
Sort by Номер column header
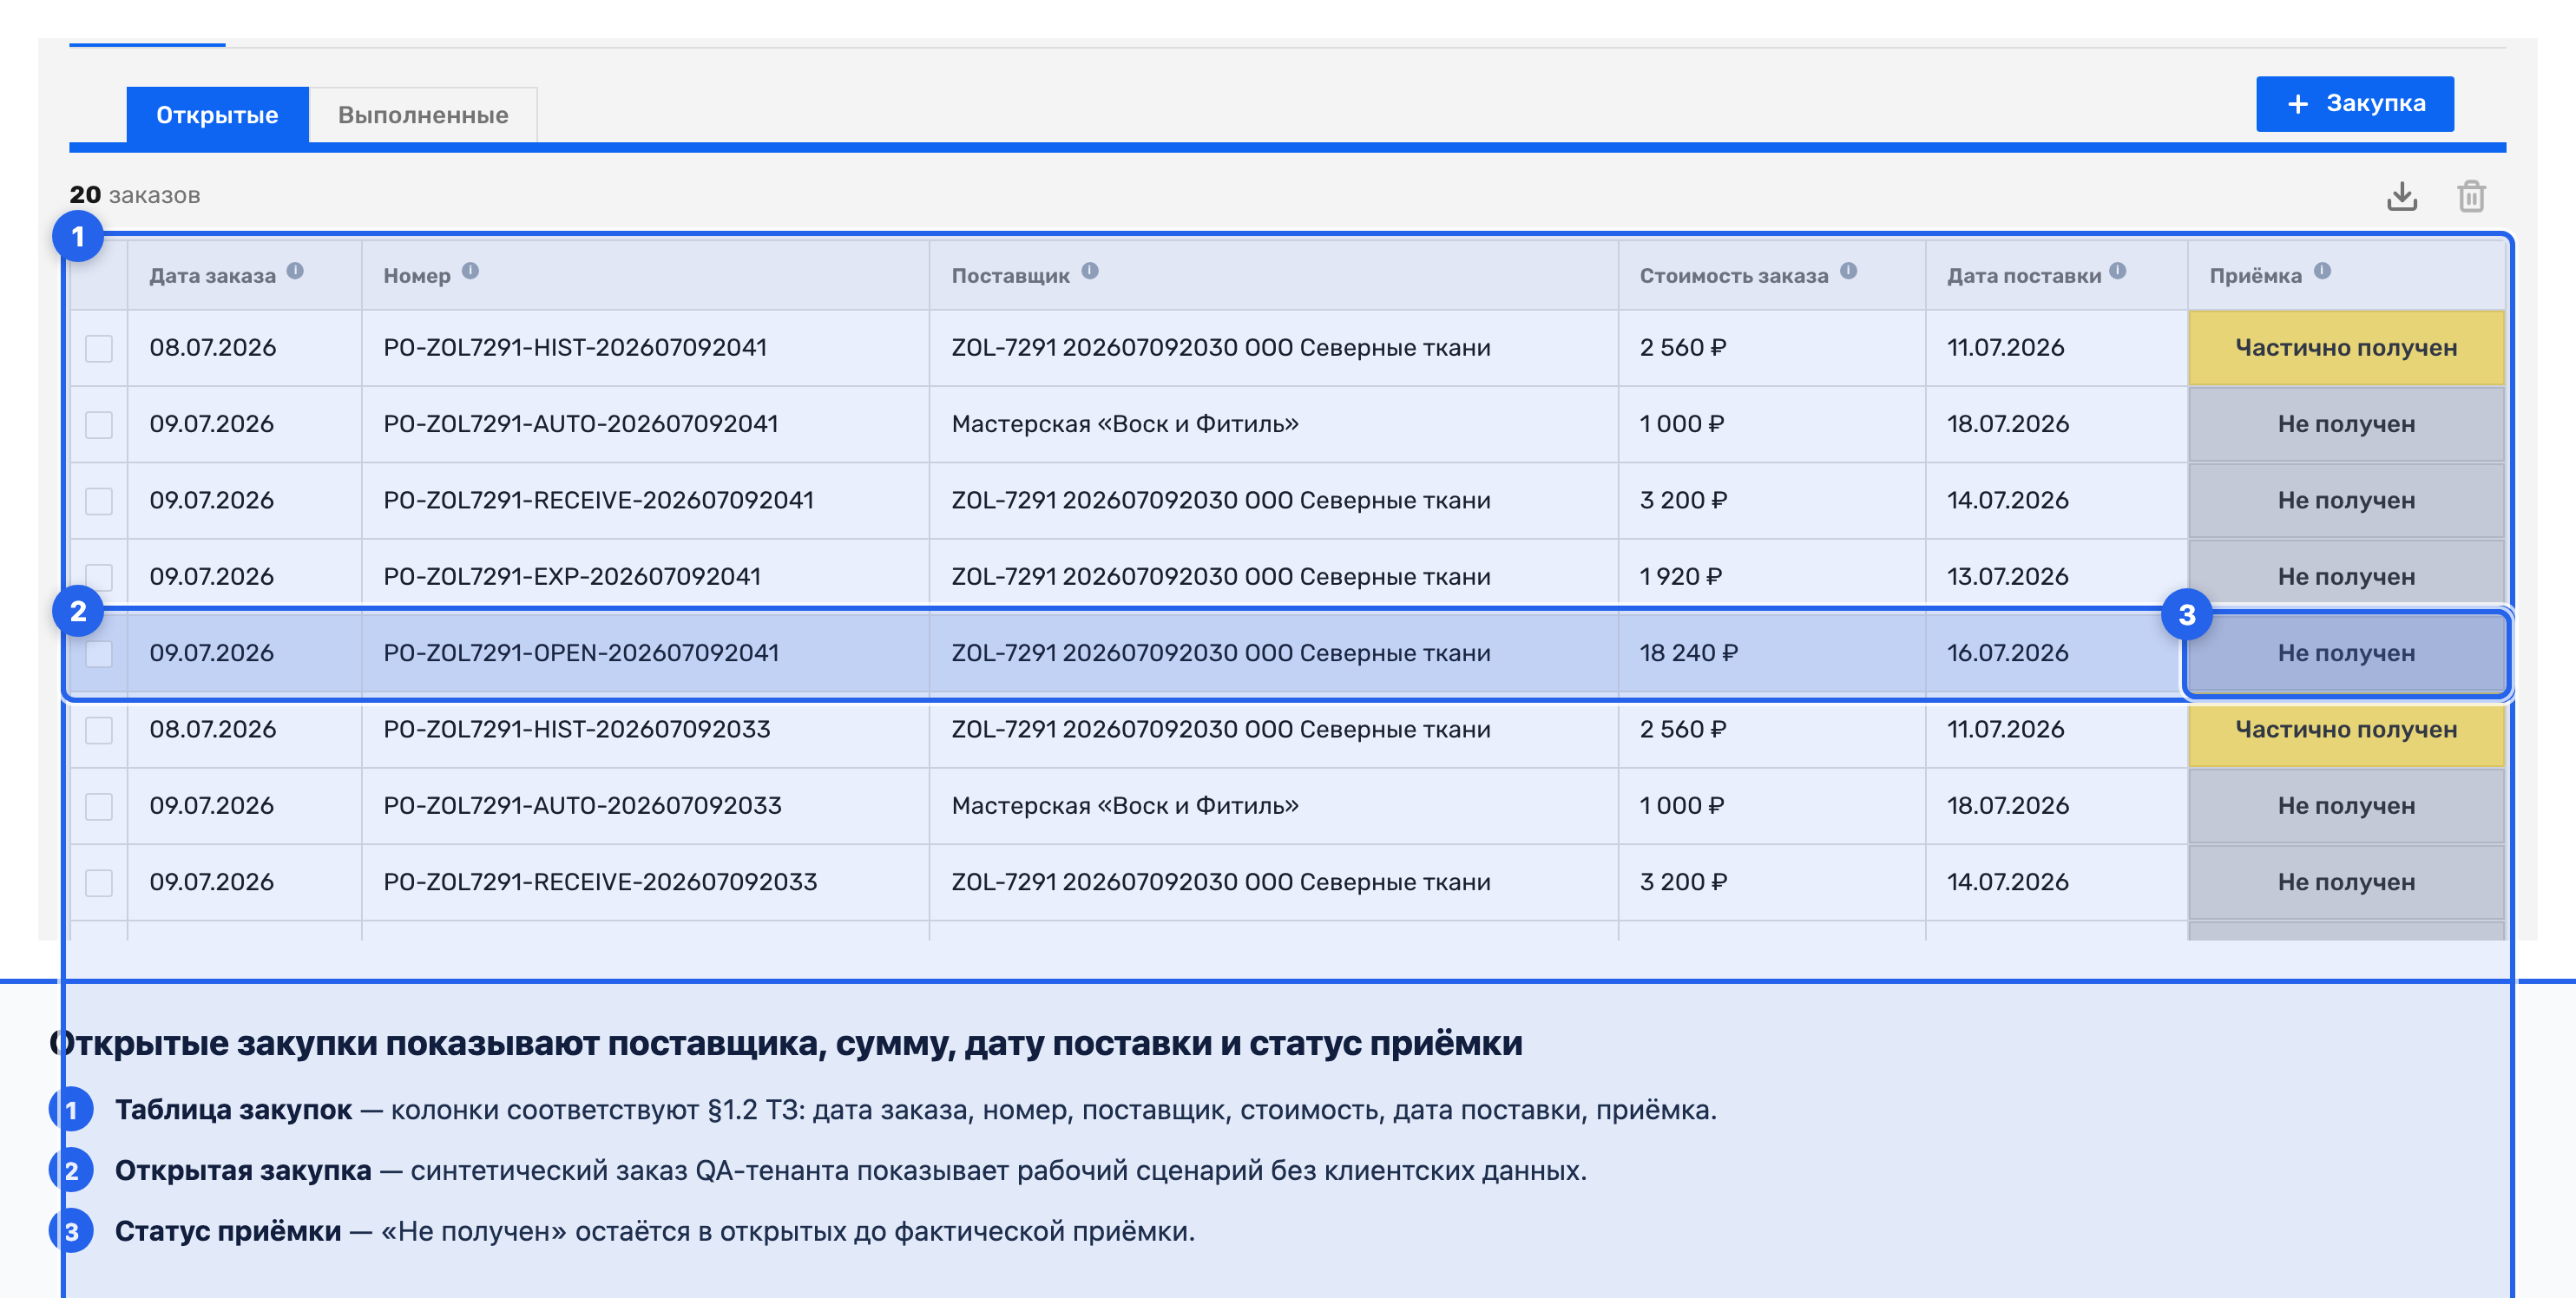(417, 276)
